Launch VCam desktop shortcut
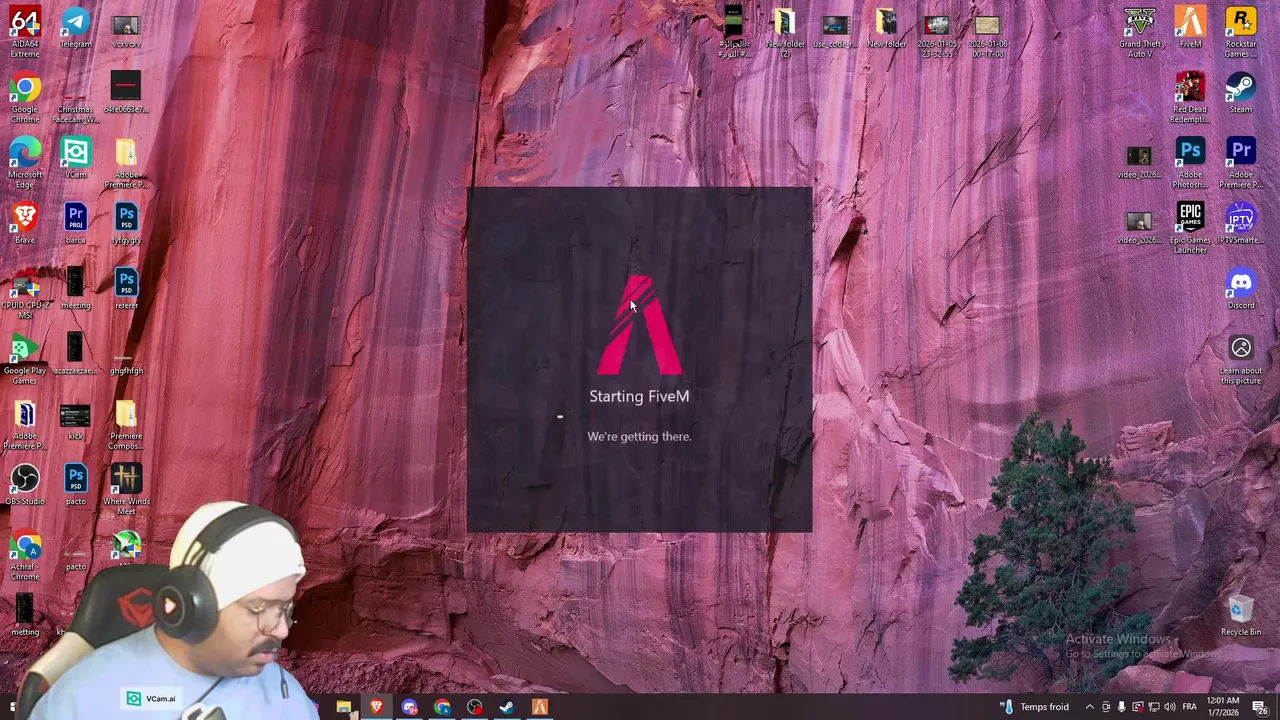Screen dimensions: 1280x720 pos(75,158)
